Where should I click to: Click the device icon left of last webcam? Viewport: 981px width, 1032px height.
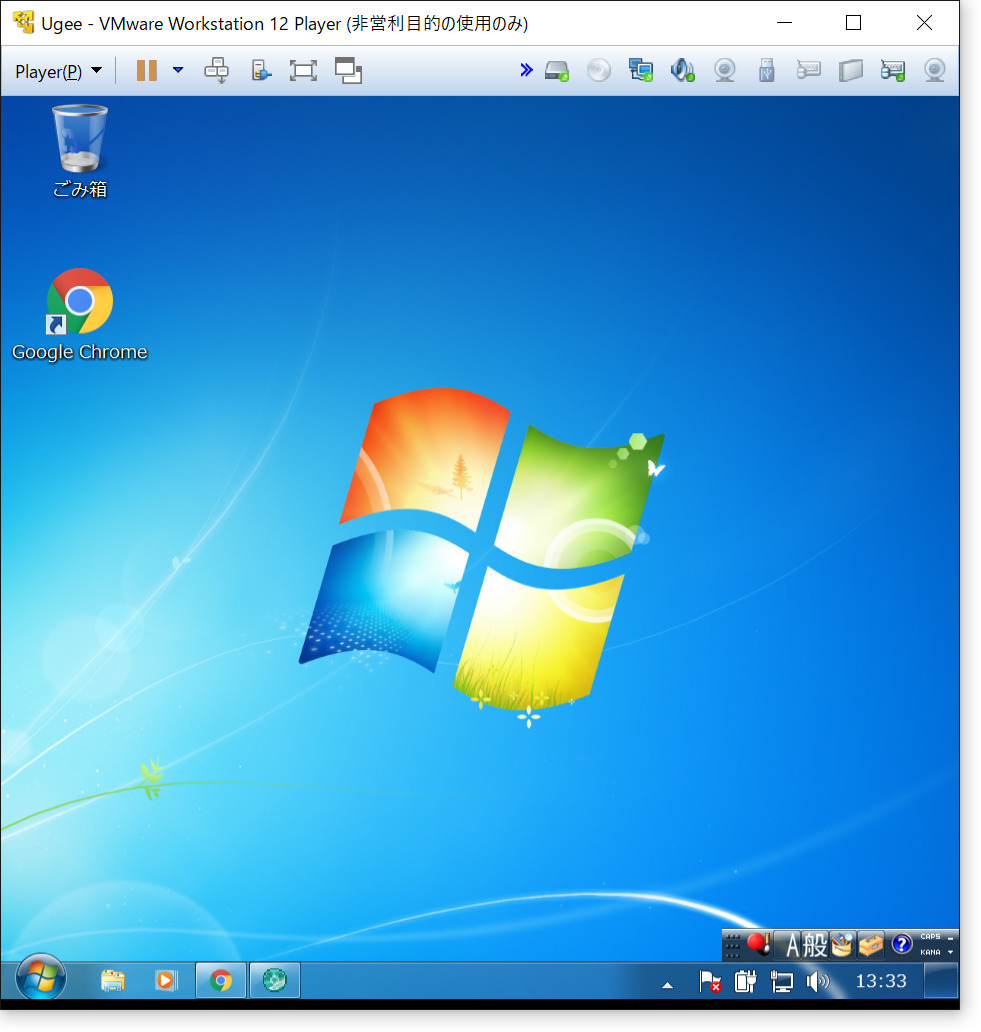click(892, 70)
